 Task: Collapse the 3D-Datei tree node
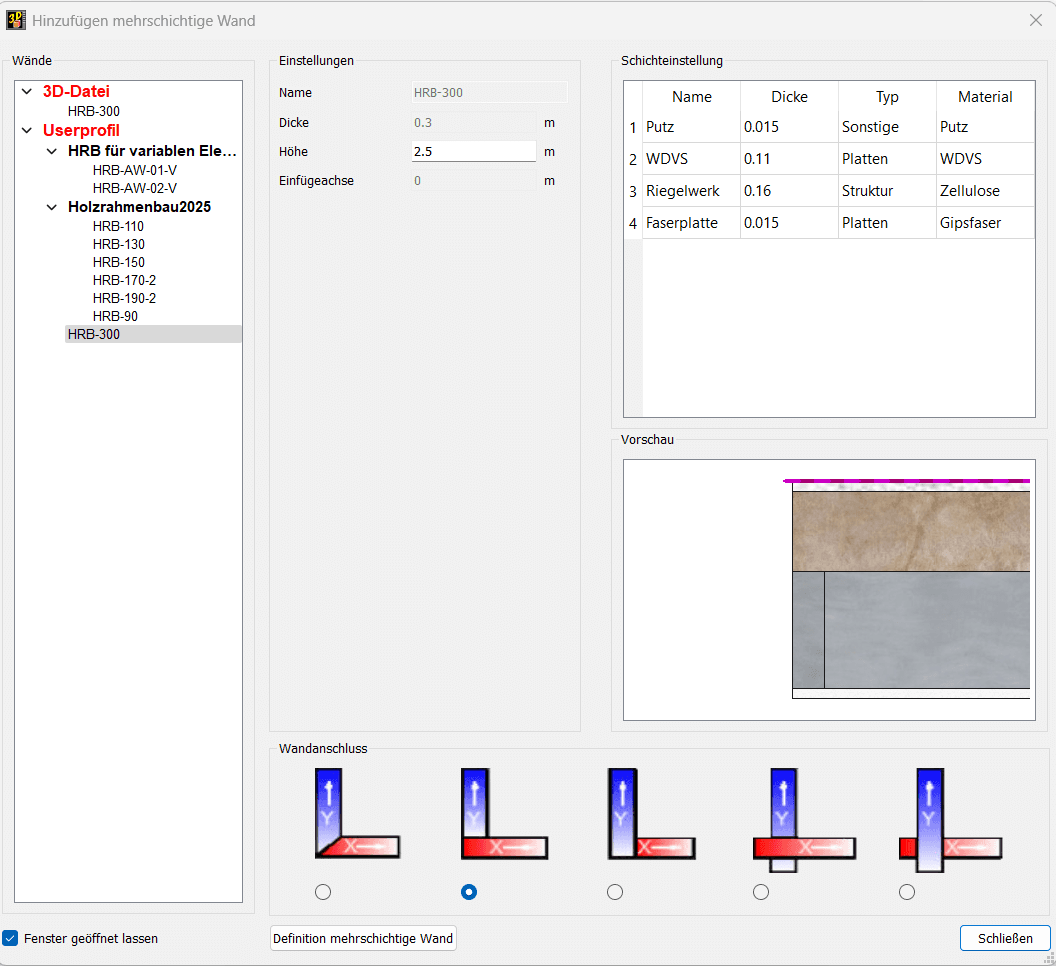tap(27, 92)
